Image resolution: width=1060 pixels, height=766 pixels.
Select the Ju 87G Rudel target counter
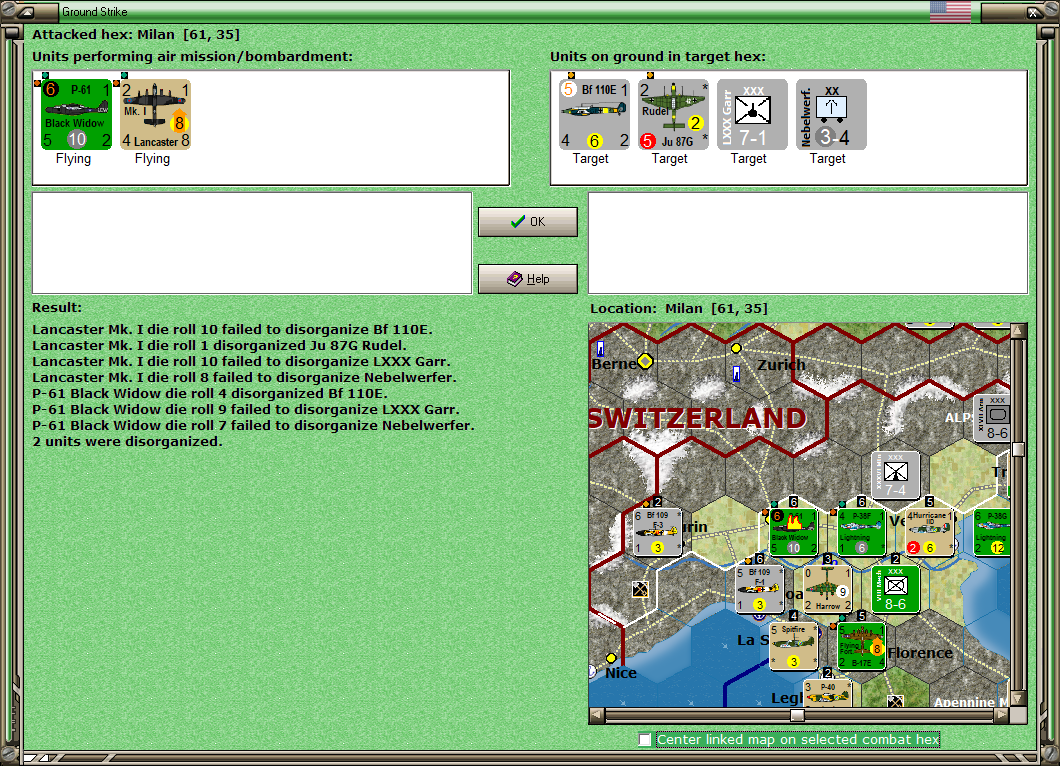click(673, 114)
